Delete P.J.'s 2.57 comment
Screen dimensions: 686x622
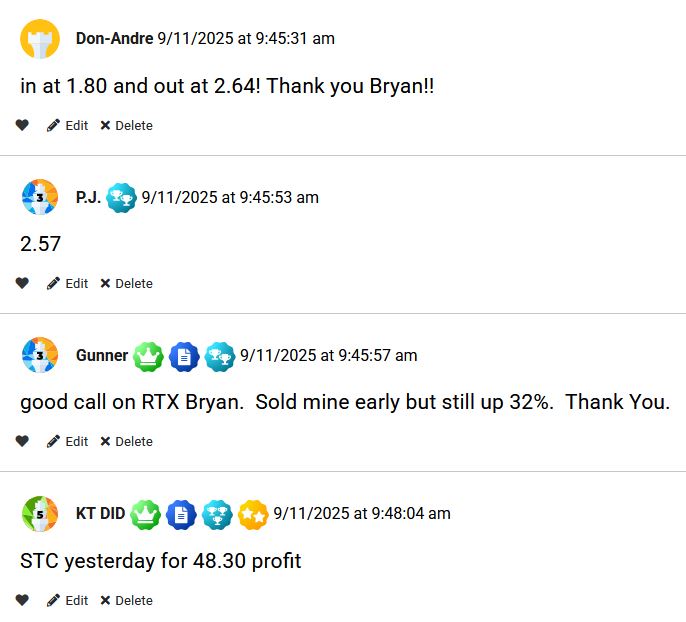click(127, 284)
